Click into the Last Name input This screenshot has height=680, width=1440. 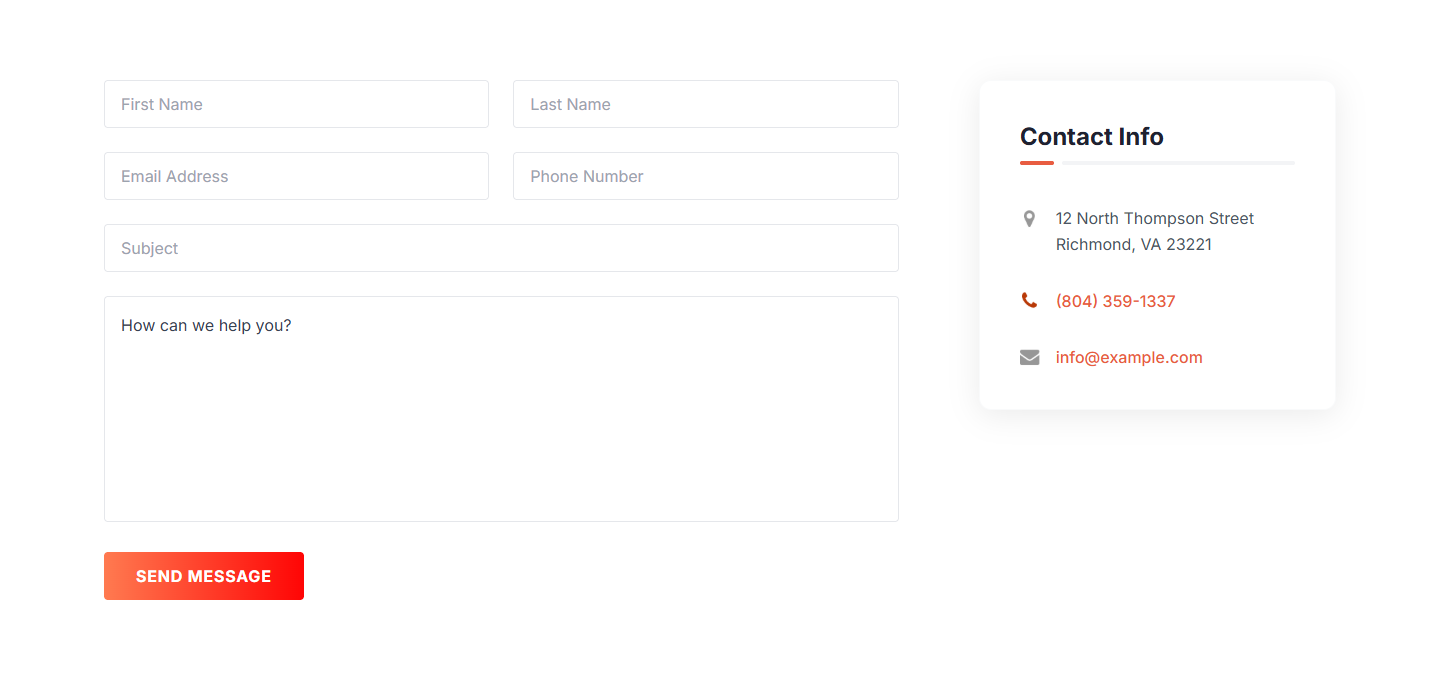(x=705, y=104)
